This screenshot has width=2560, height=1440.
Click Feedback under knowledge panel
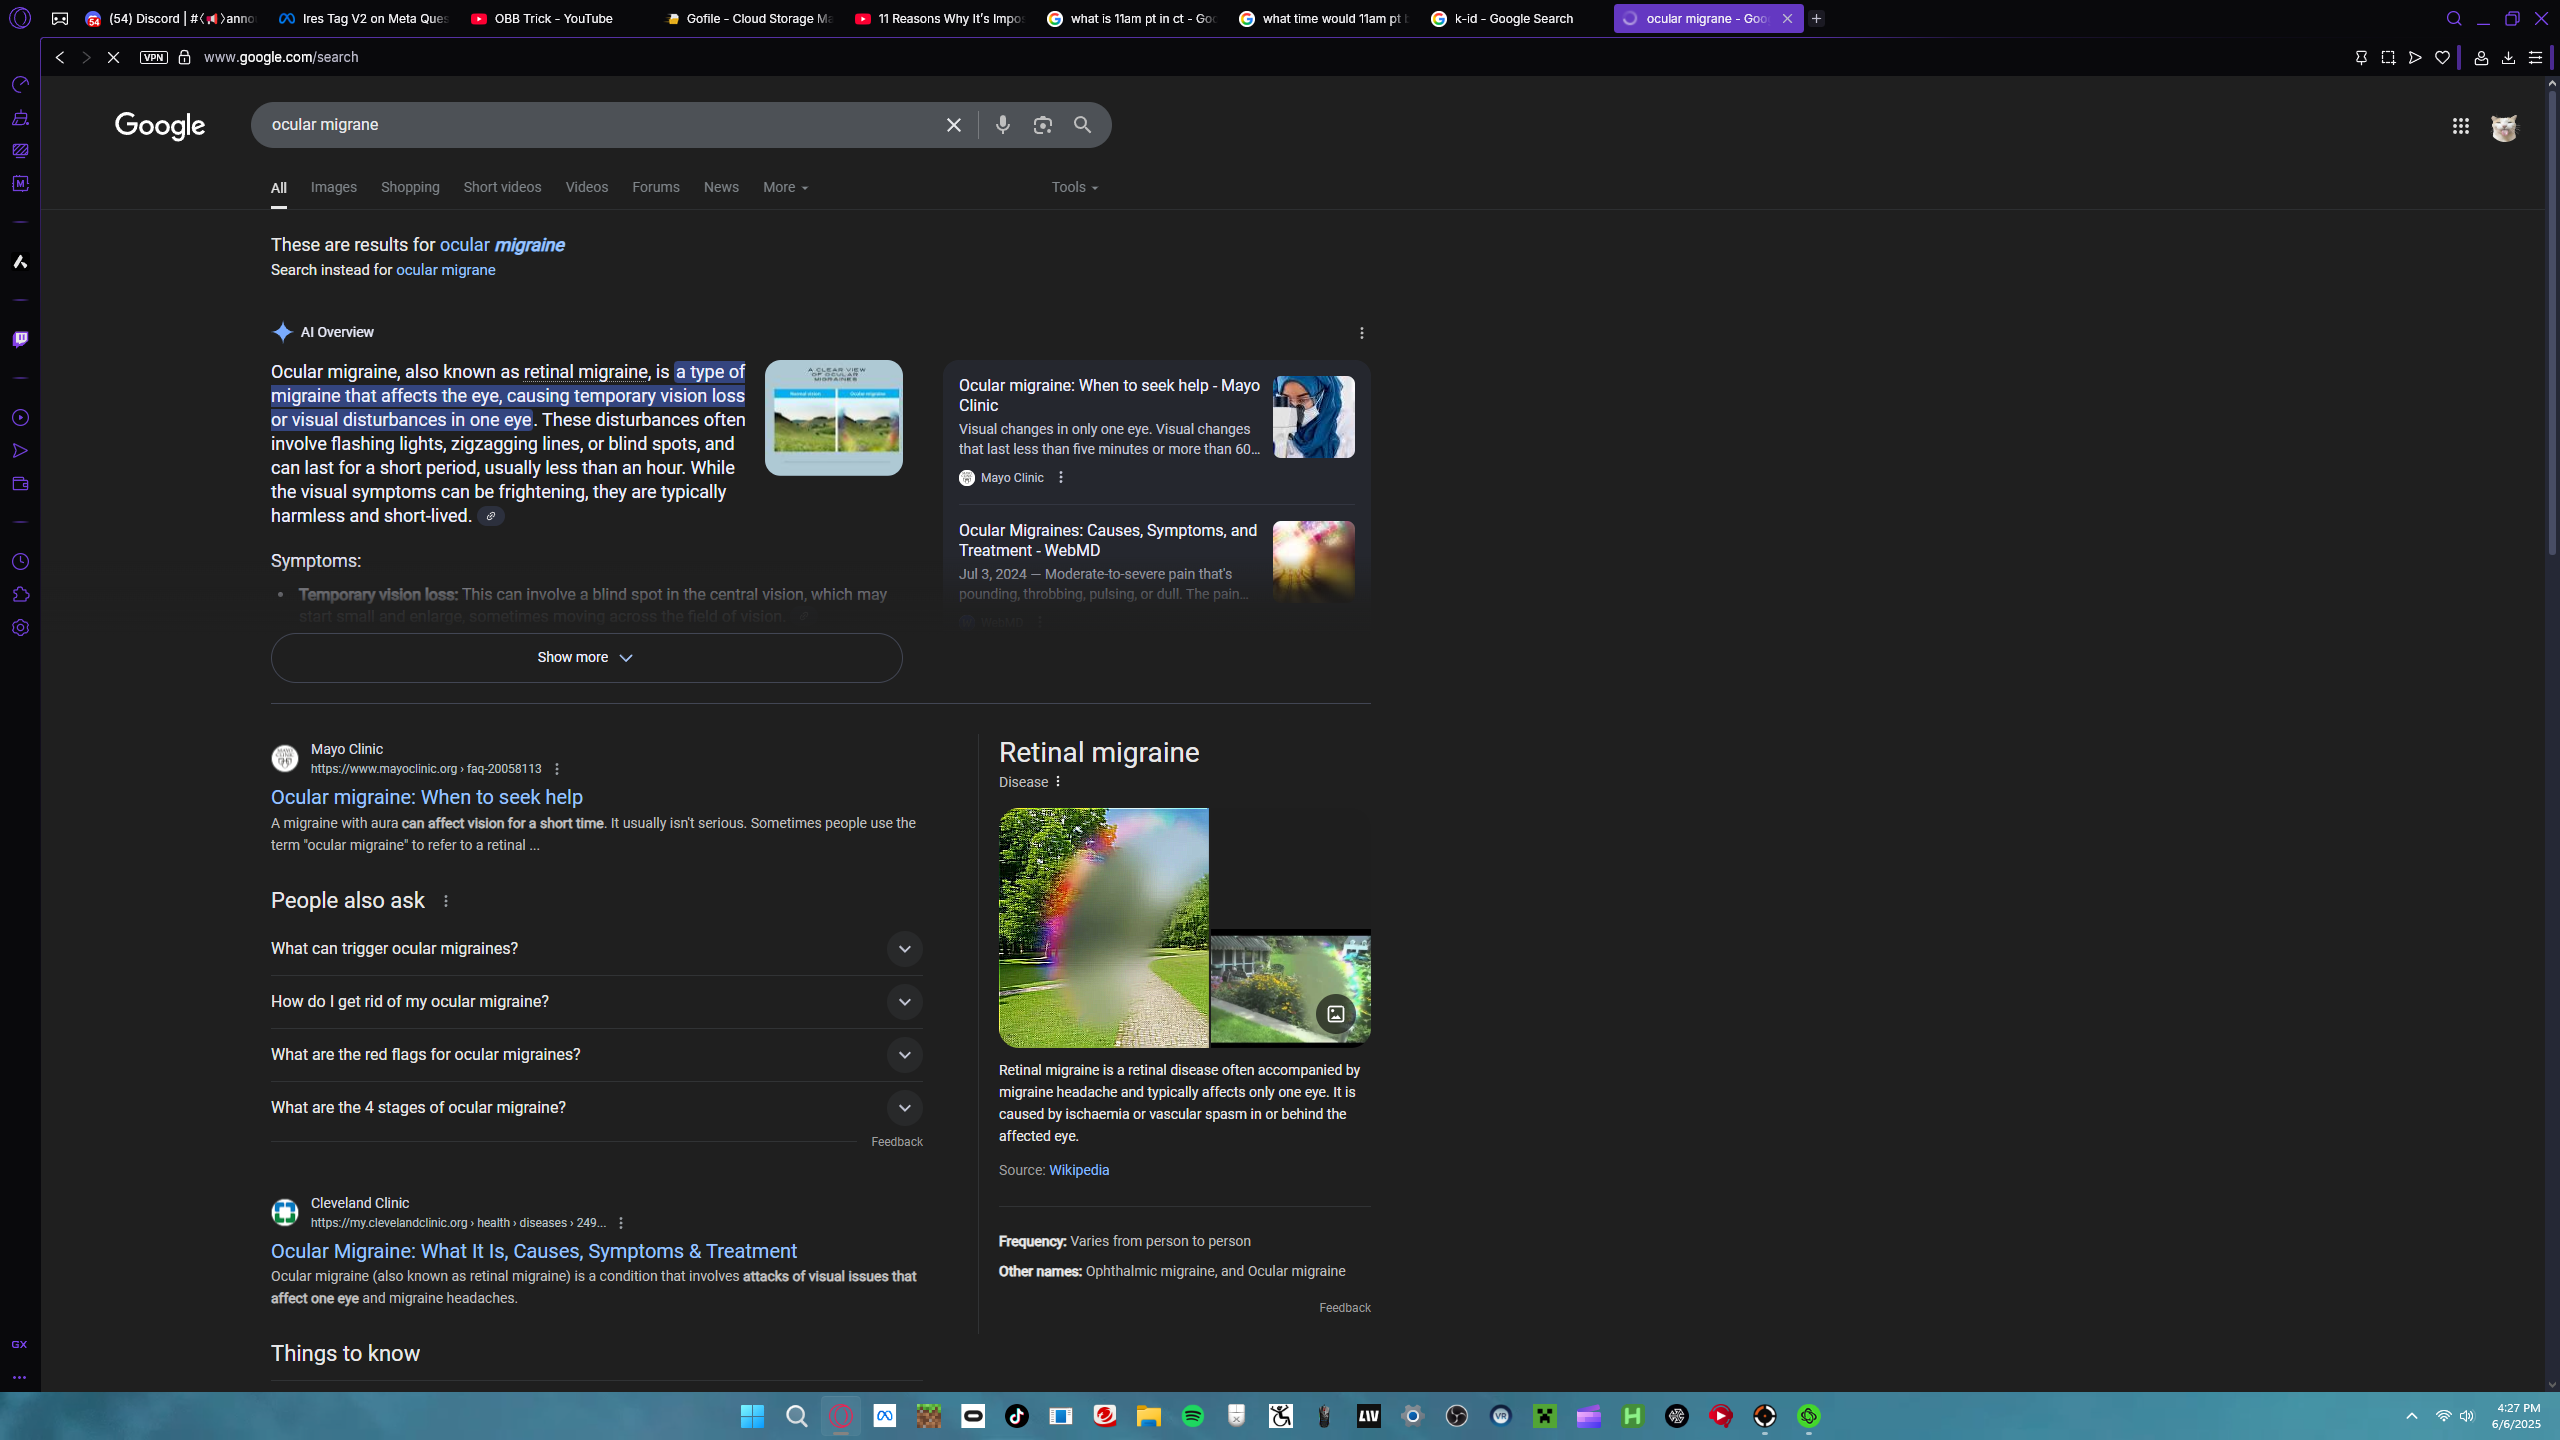(x=1344, y=1308)
